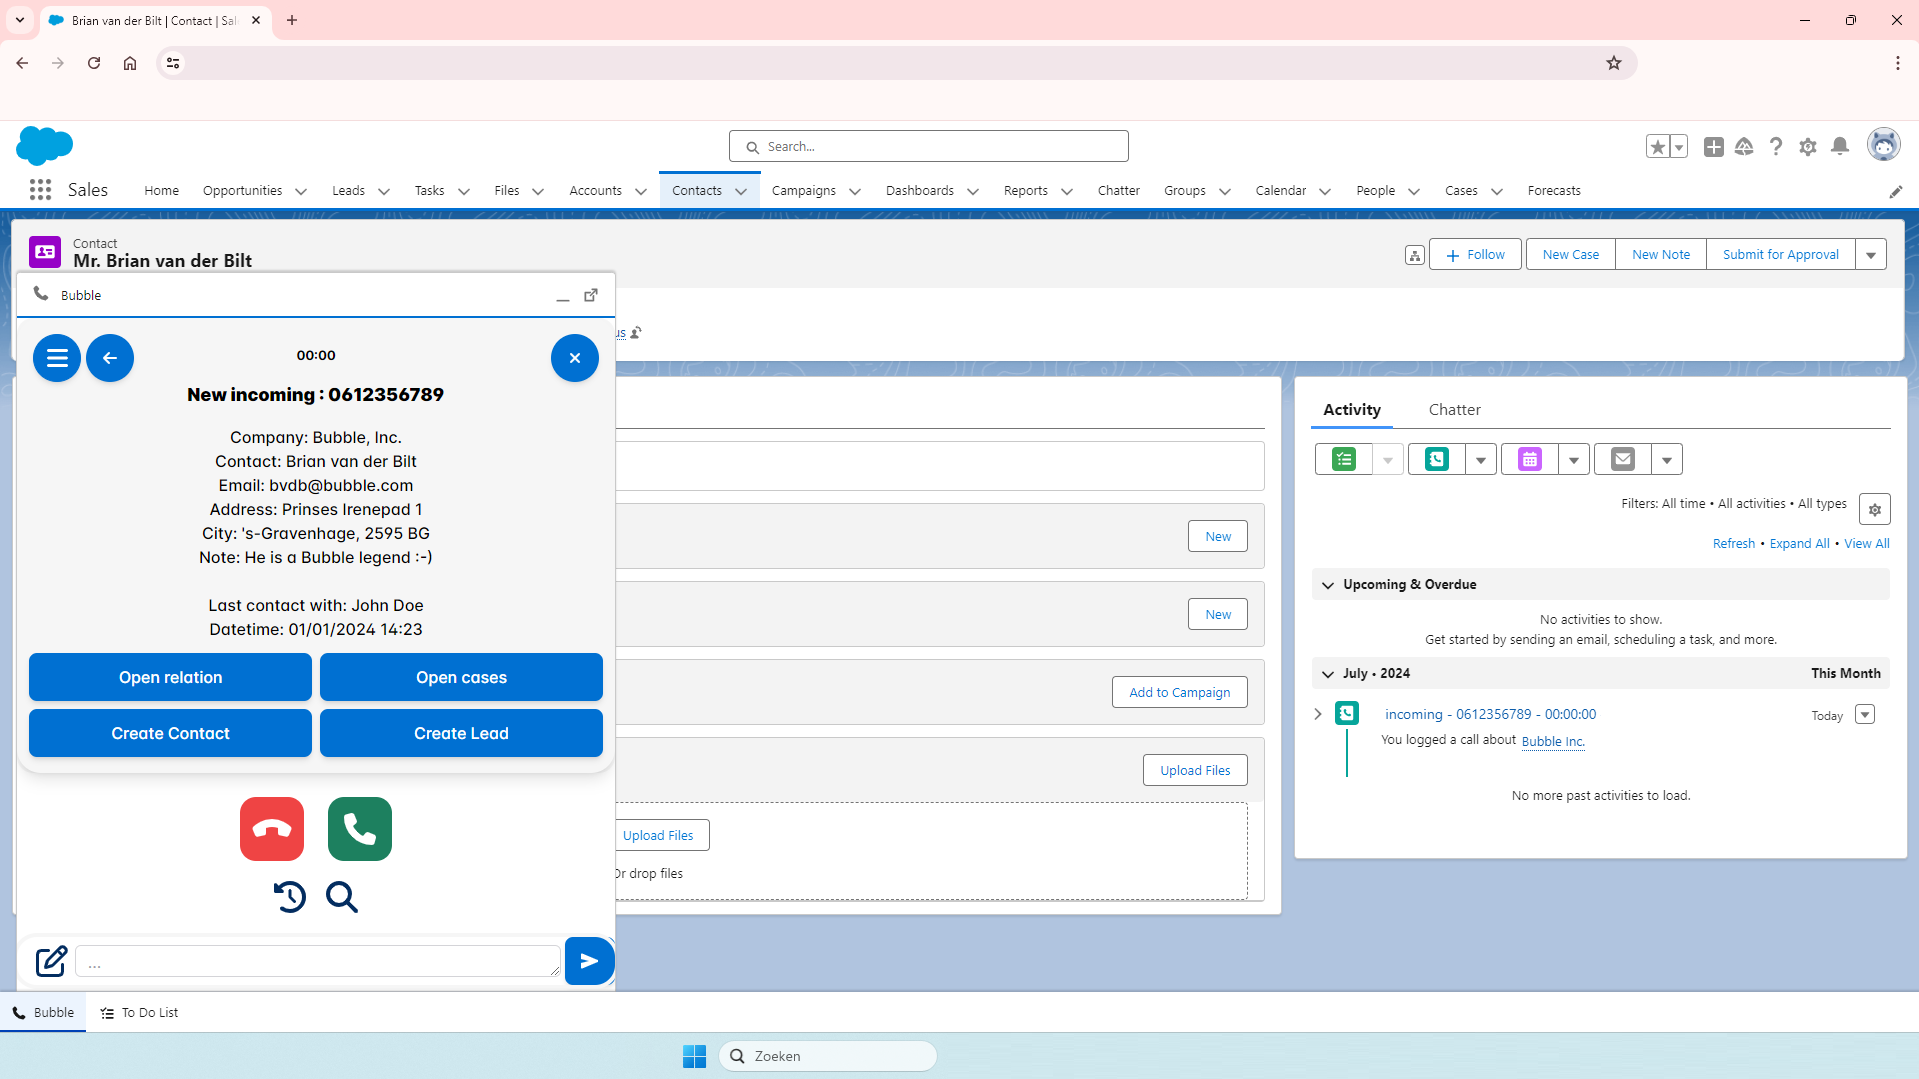The width and height of the screenshot is (1919, 1079).
Task: Click the Create Lead button
Action: pos(461,733)
